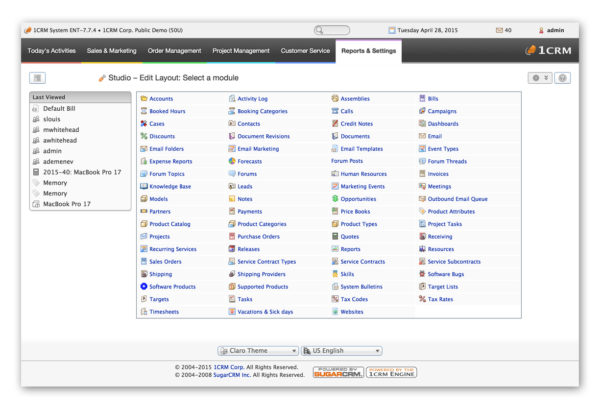Open slouis in Last Viewed
This screenshot has width=600, height=411.
52,119
